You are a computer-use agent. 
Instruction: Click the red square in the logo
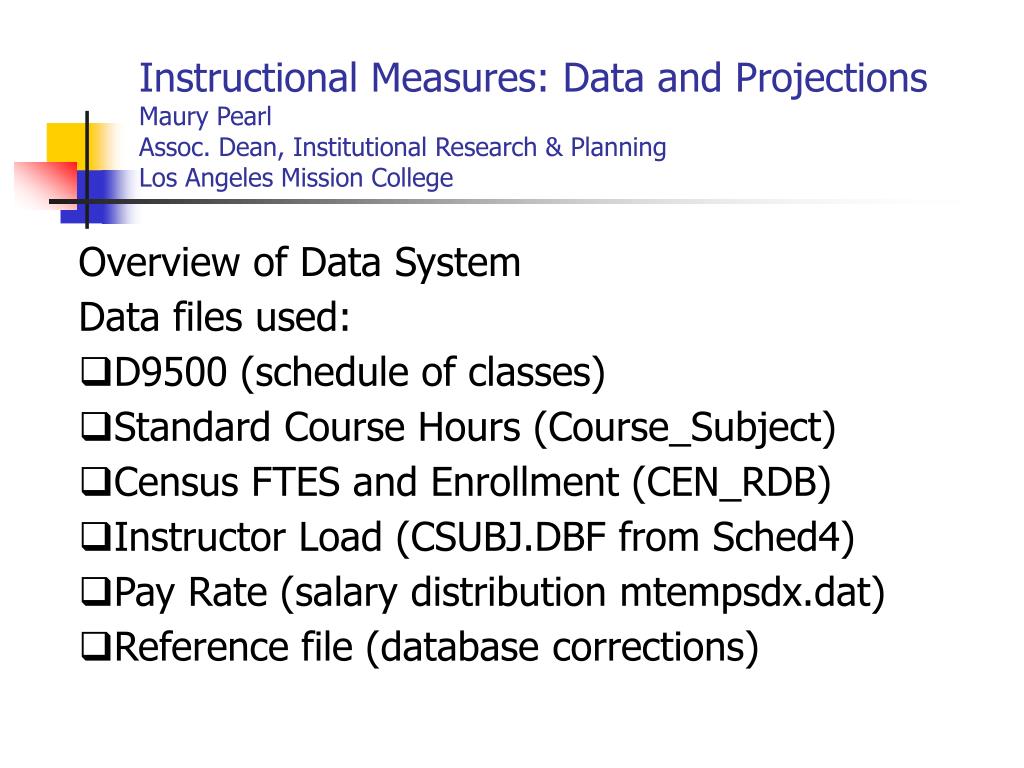click(x=47, y=184)
